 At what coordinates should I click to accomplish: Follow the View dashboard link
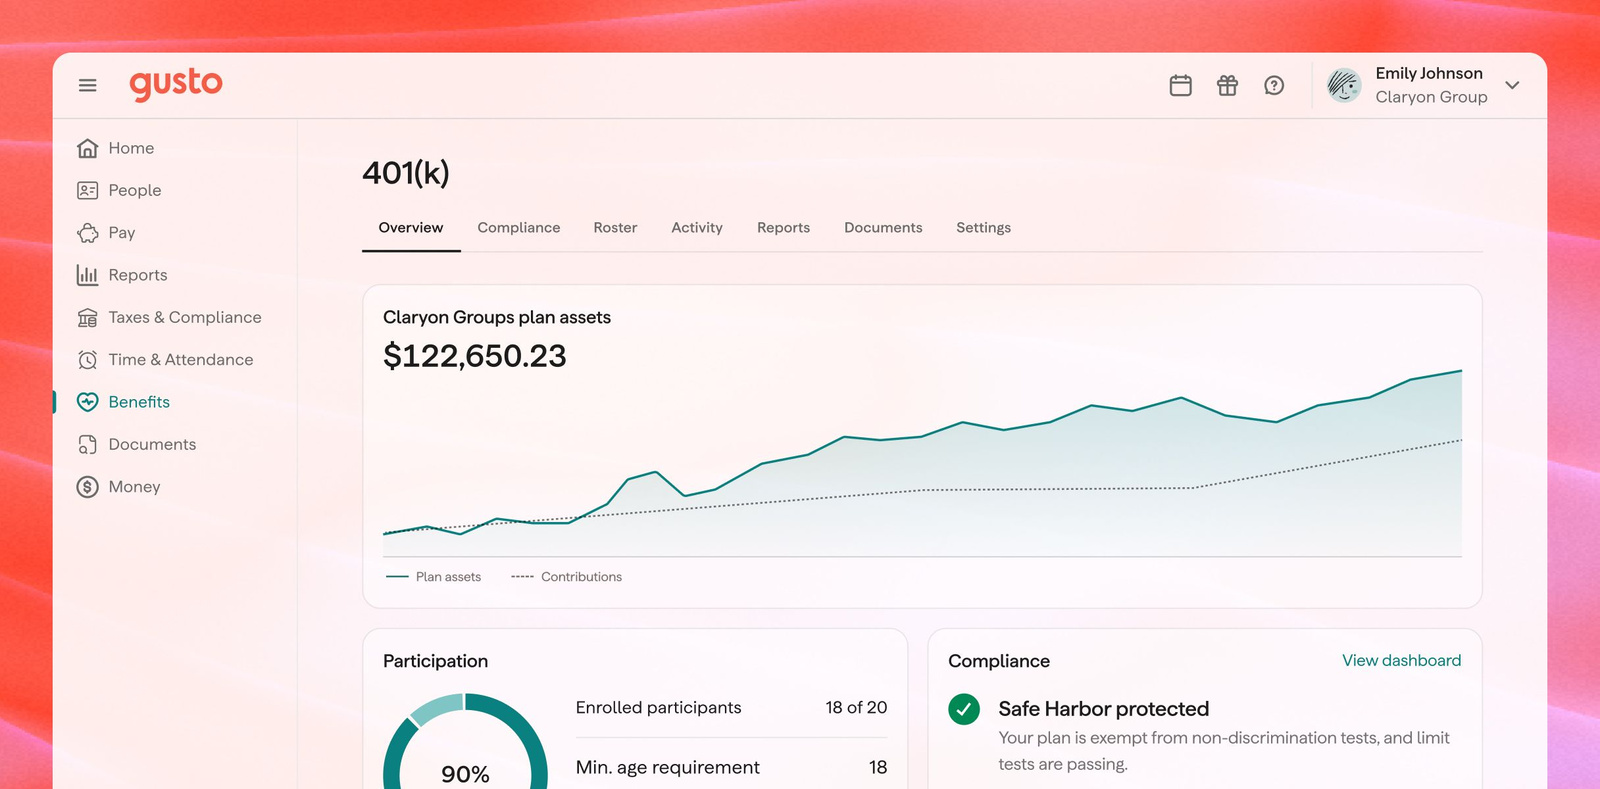(1401, 660)
